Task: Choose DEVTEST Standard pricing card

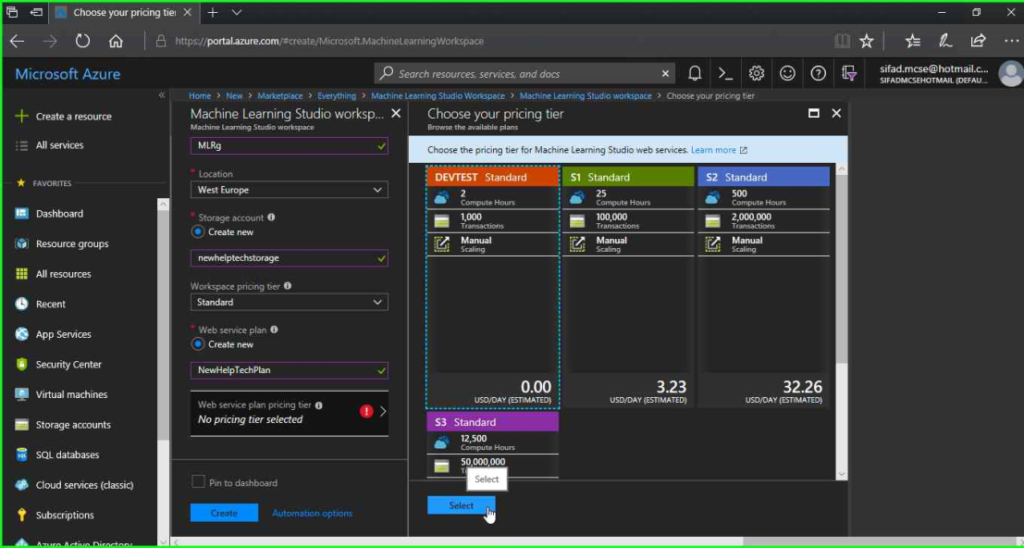Action: click(x=492, y=287)
